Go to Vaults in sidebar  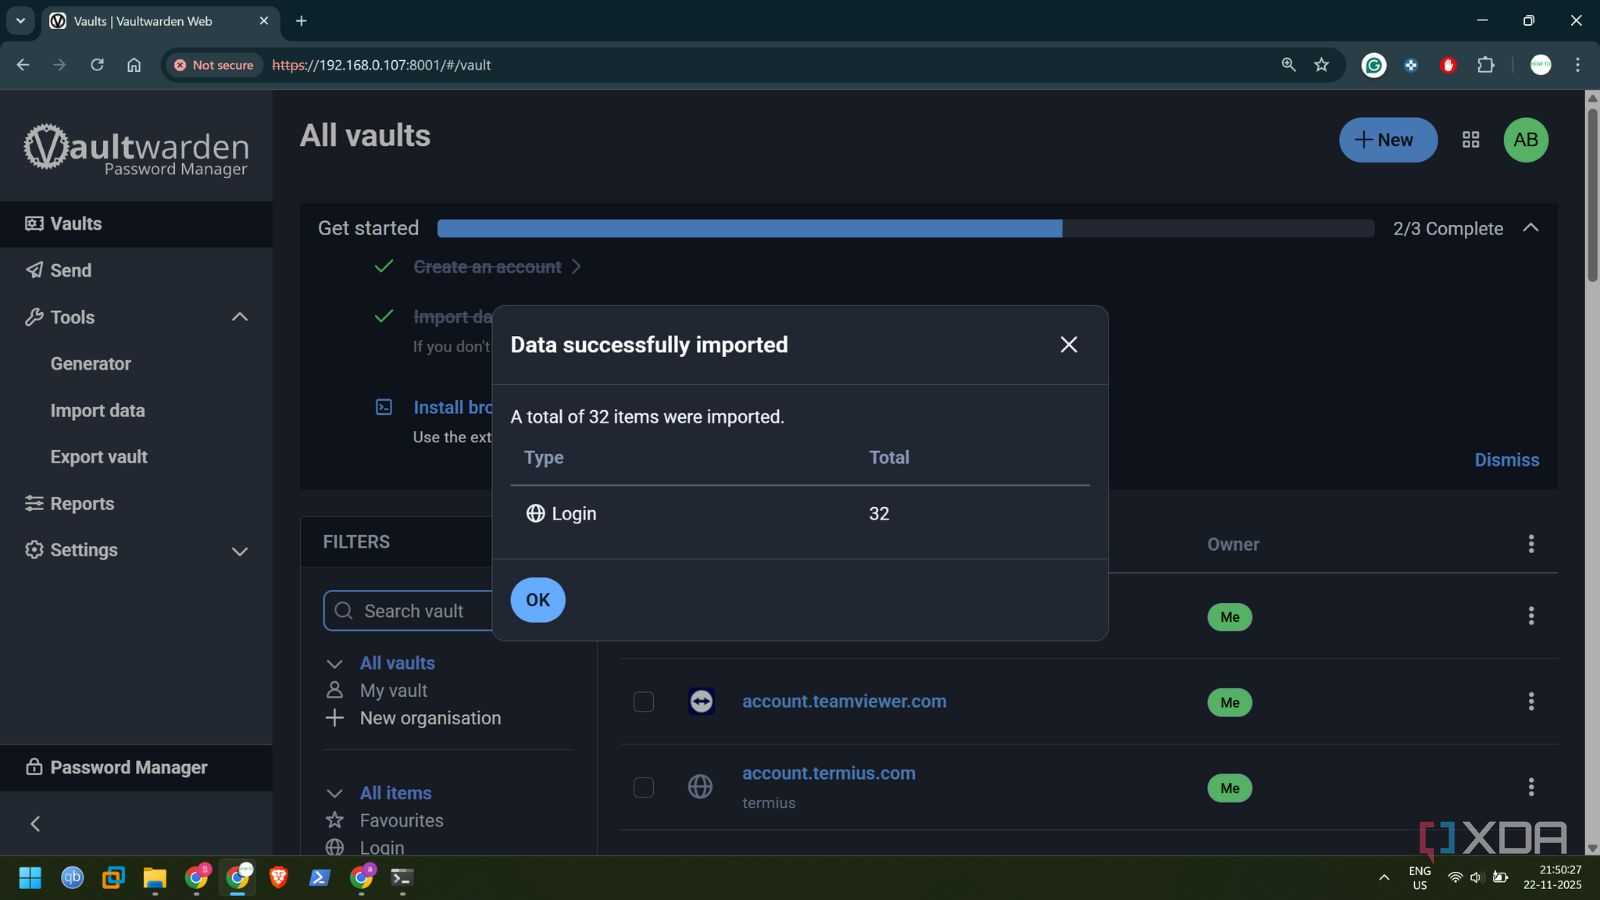pyautogui.click(x=136, y=224)
